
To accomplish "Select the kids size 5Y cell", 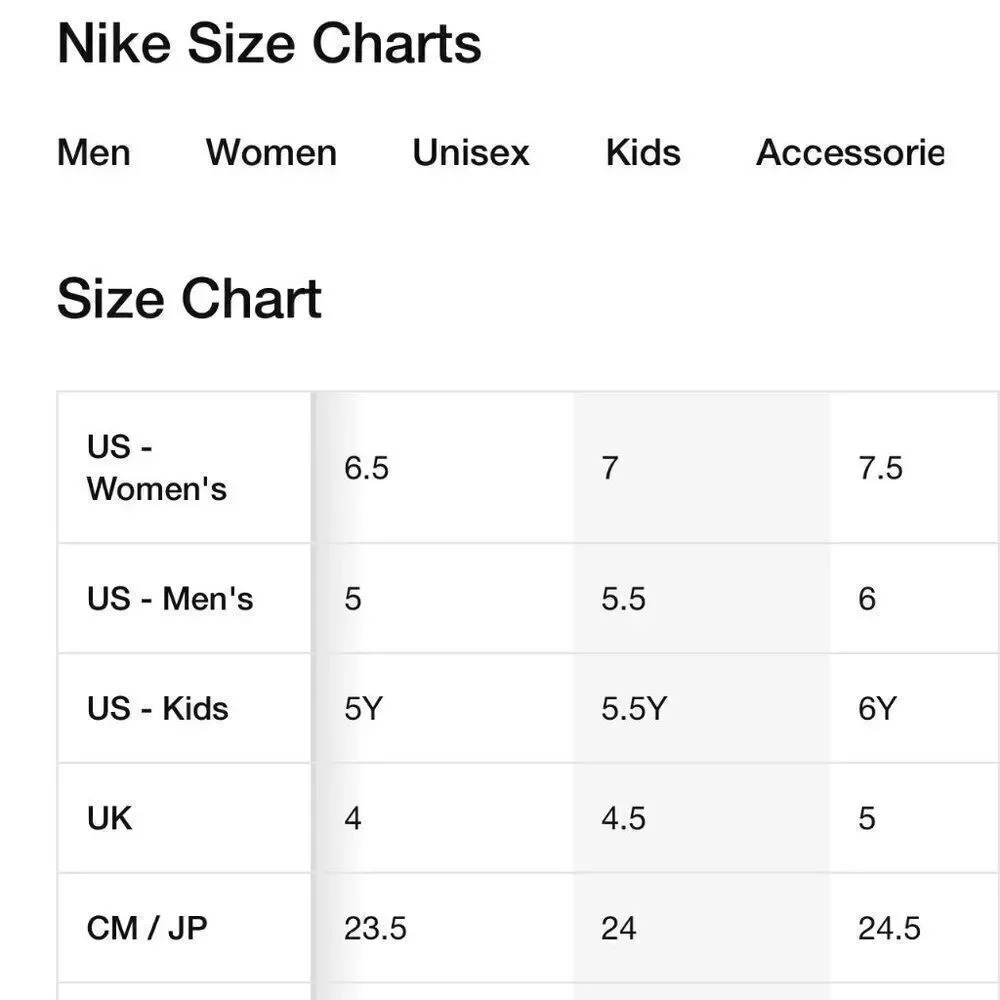I will point(445,708).
